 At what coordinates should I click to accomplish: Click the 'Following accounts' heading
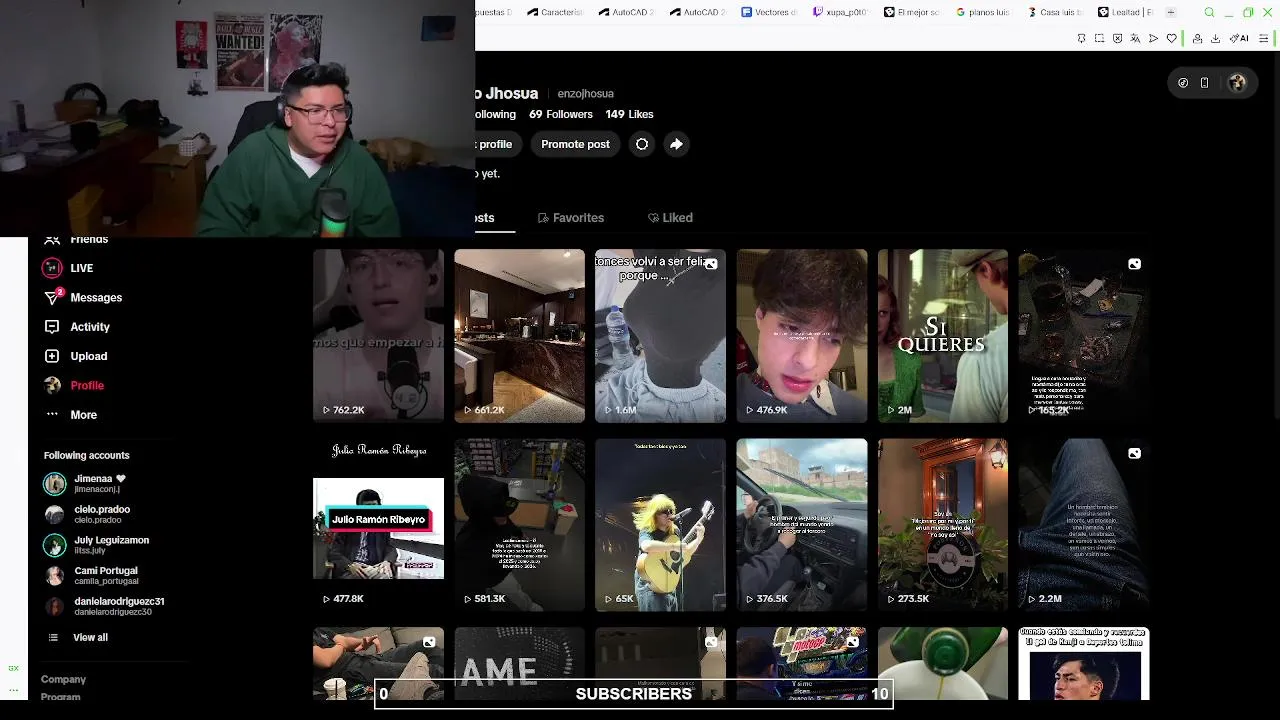pos(86,455)
